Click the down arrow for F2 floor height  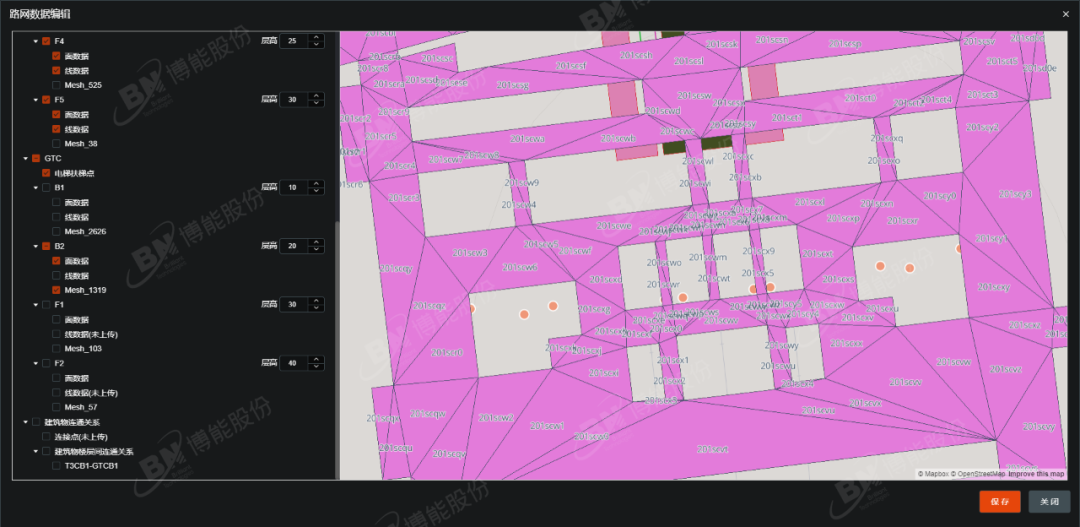click(x=316, y=367)
